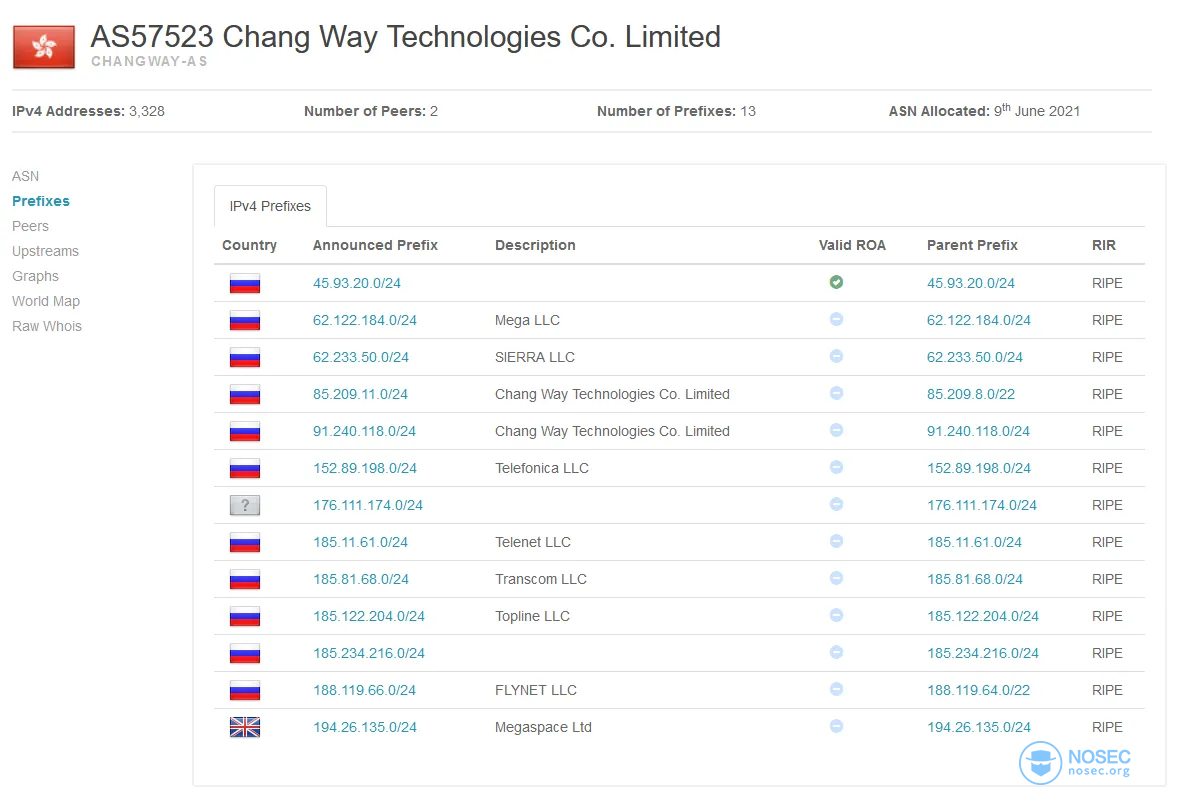Click ROA status icon in Mega LLC row
The height and width of the screenshot is (809, 1183).
click(836, 319)
